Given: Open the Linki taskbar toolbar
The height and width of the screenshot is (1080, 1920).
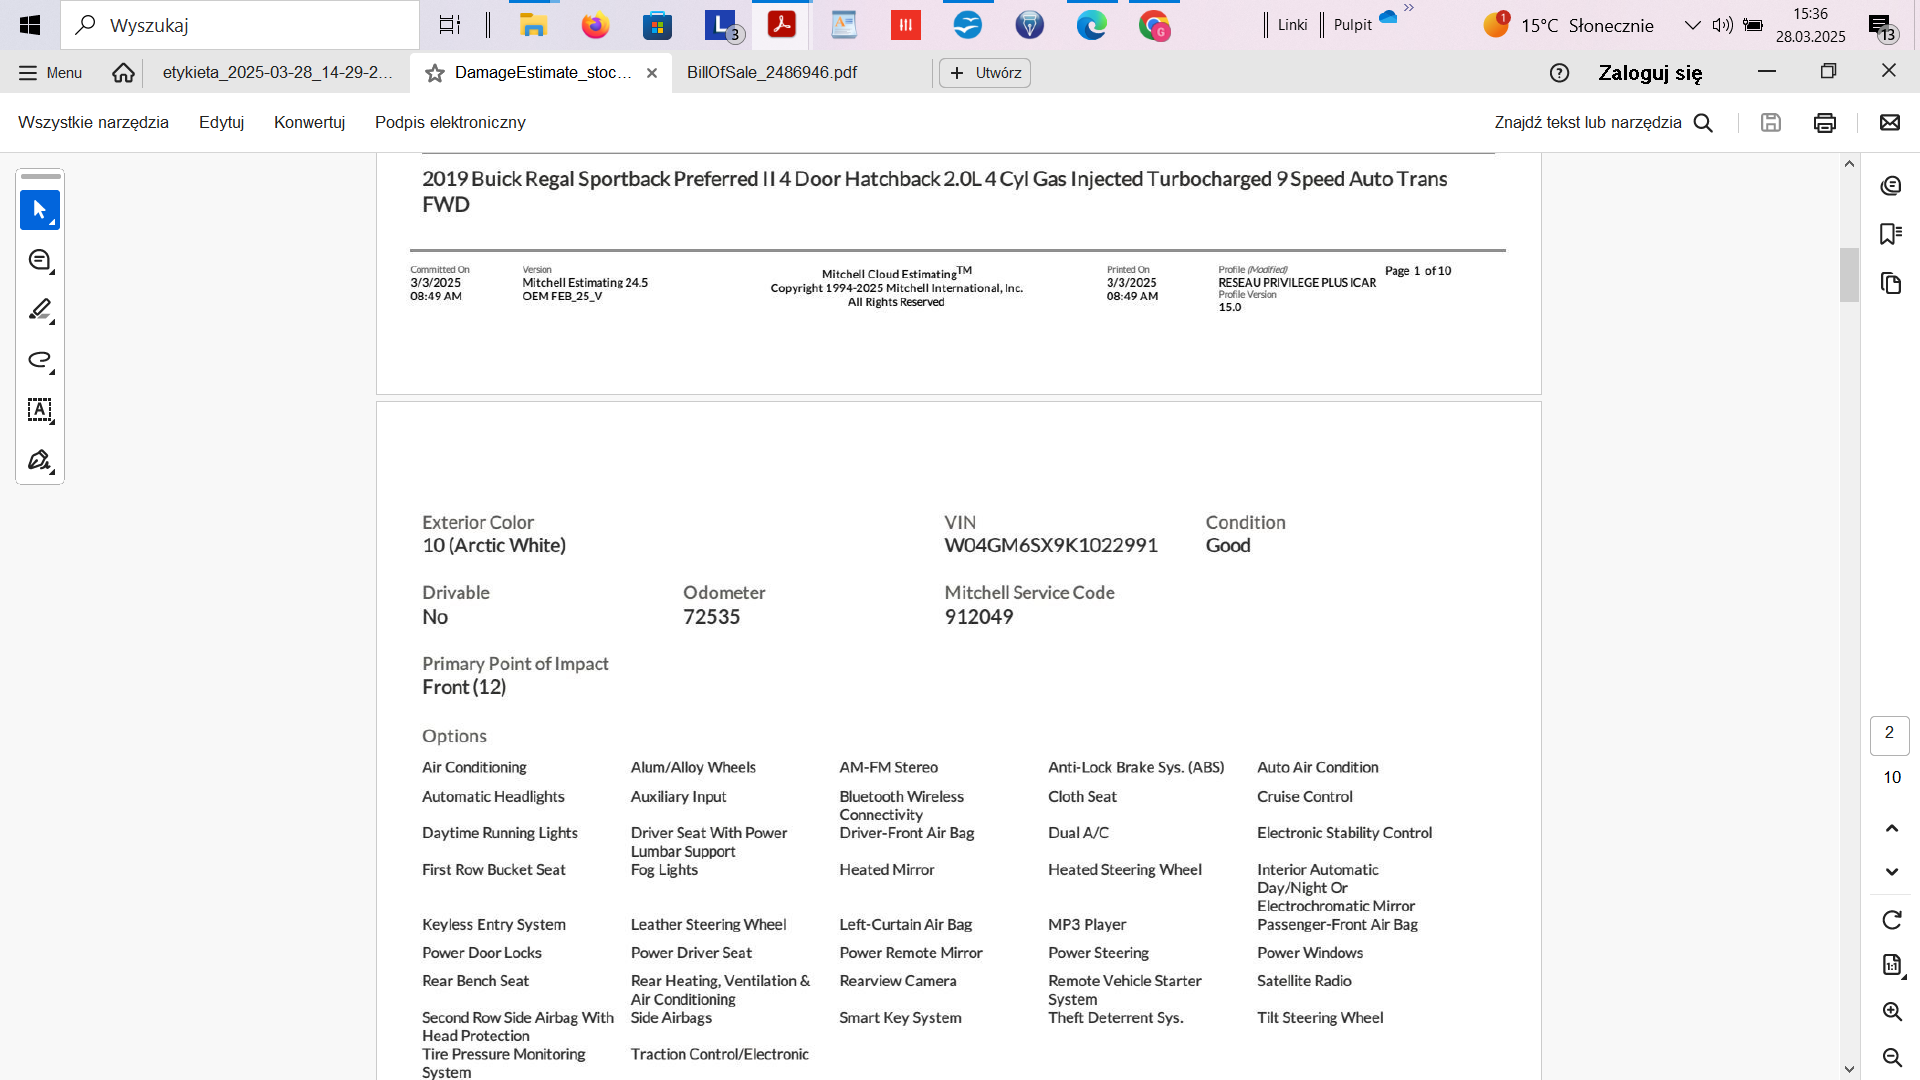Looking at the screenshot, I should coord(1292,25).
